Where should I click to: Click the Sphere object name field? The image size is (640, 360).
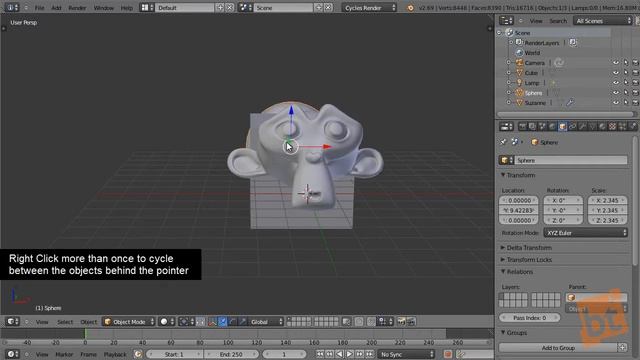[x=571, y=160]
